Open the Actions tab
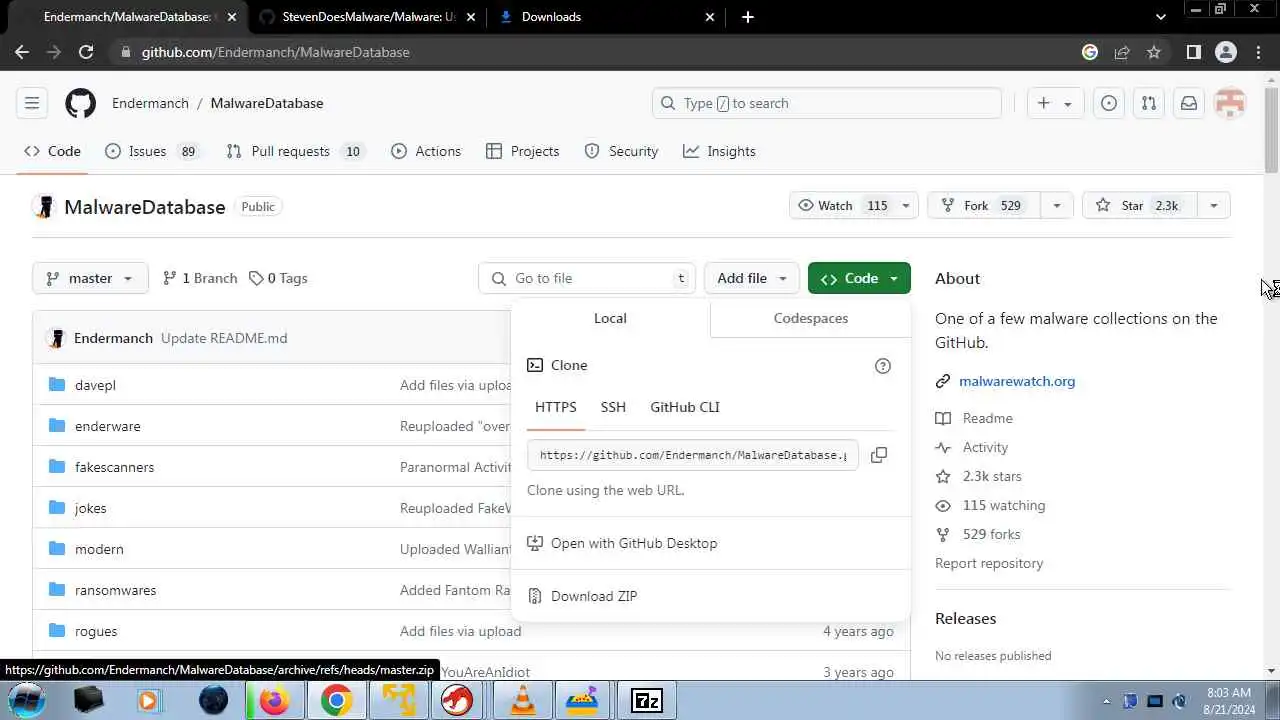This screenshot has height=720, width=1280. [426, 151]
